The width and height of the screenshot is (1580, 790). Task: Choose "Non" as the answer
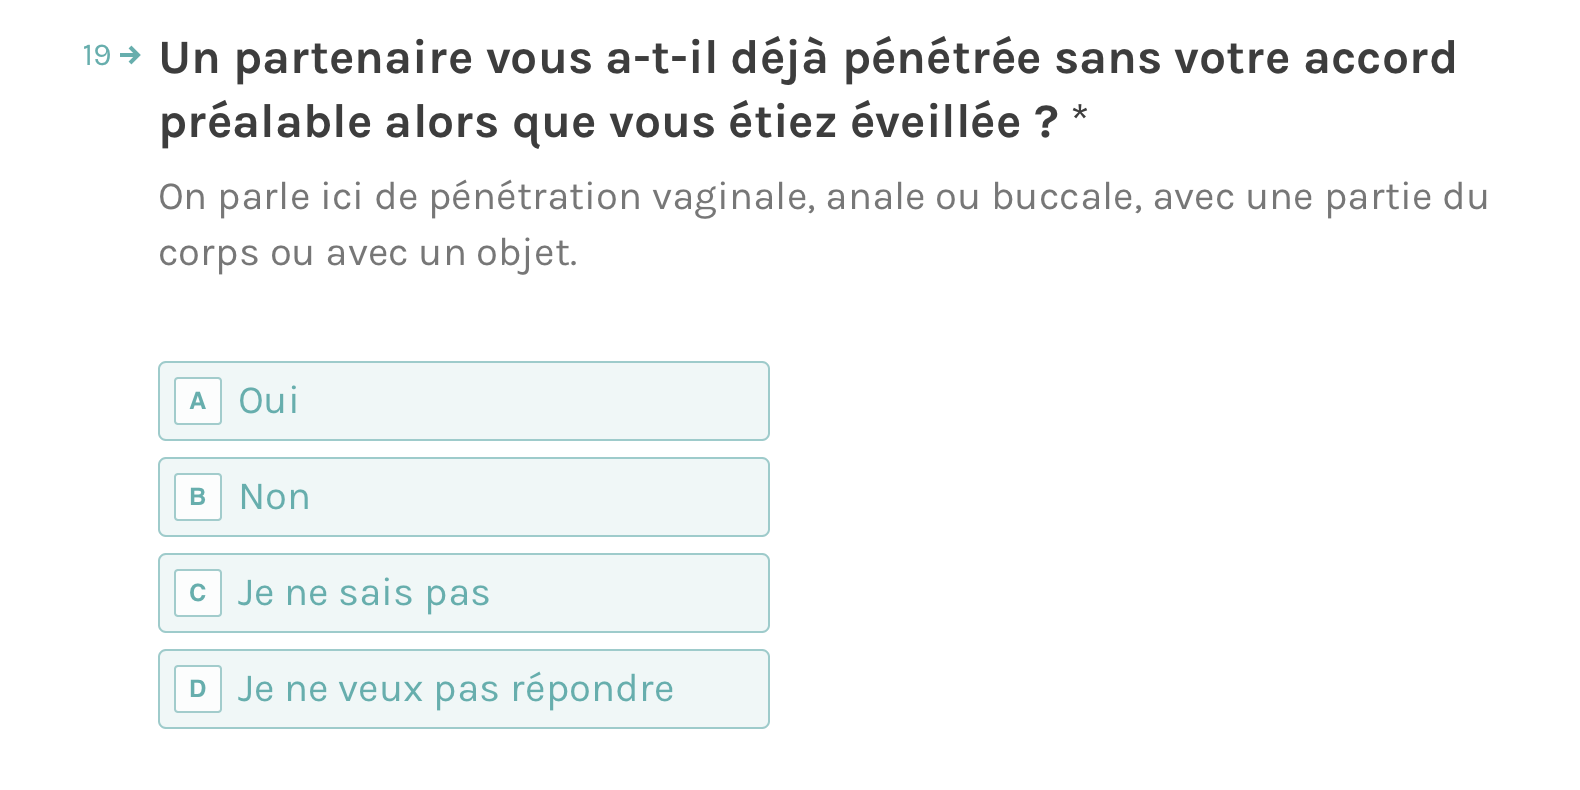[463, 497]
